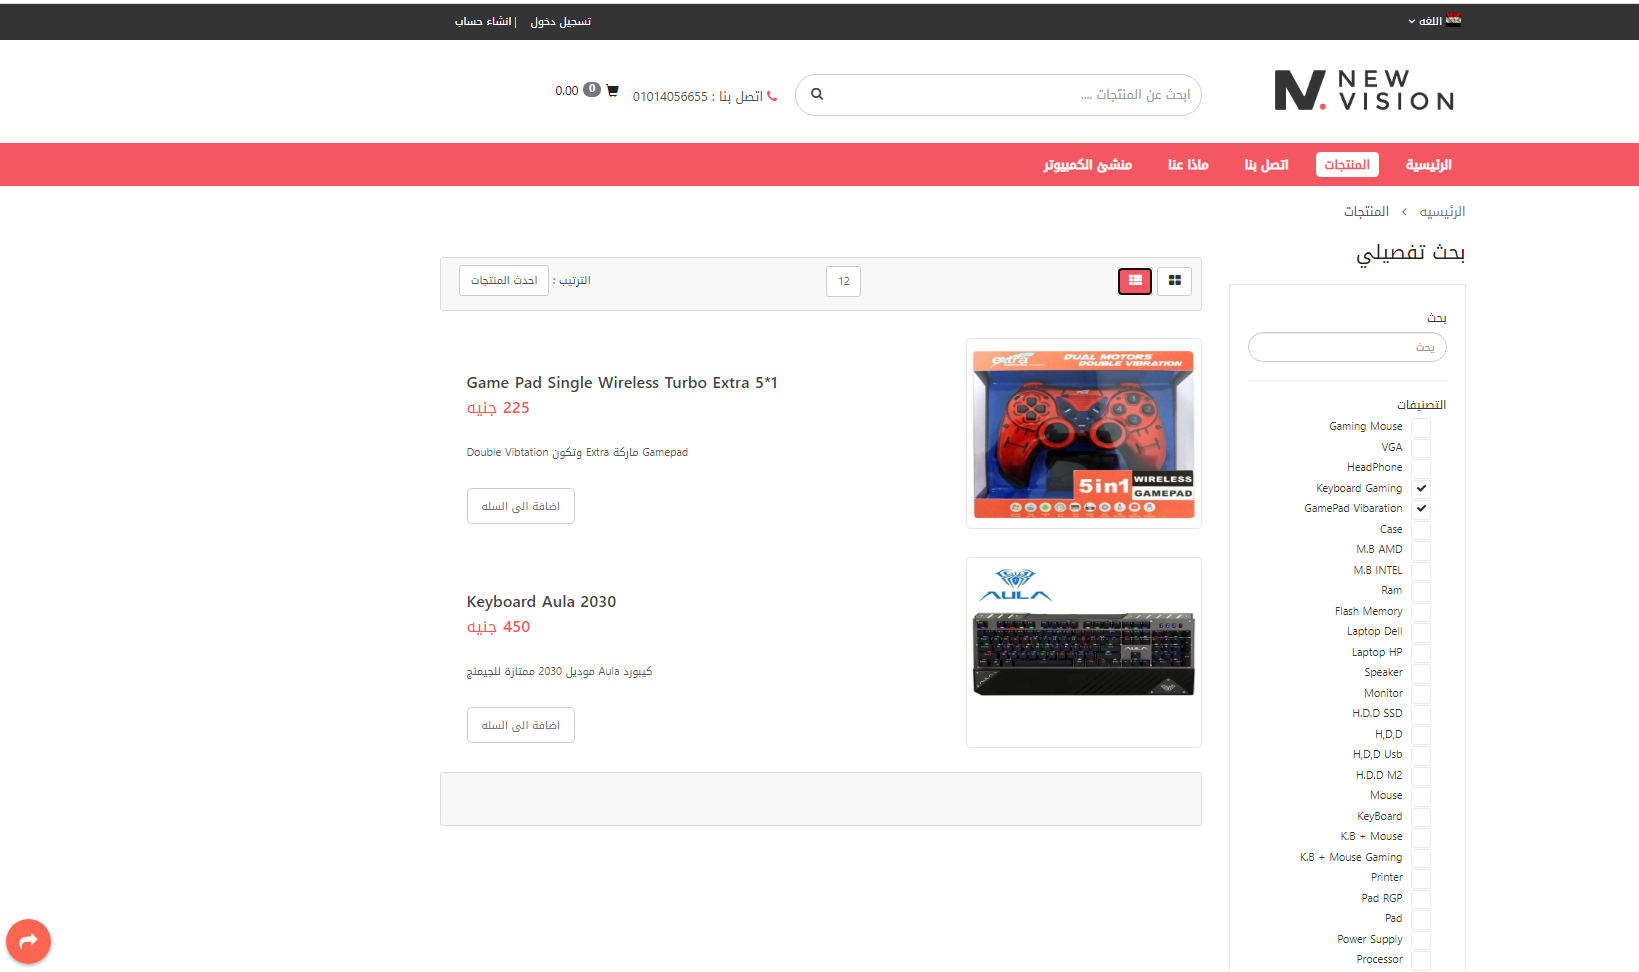Open the items-per-page selector showing 12
1639x972 pixels.
coord(843,281)
